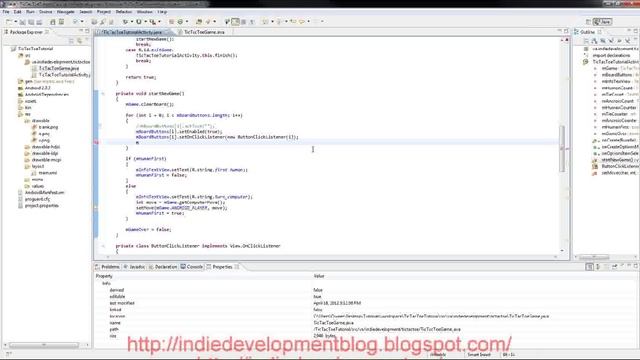Switch to the Console tab
The image size is (640, 360).
192,267
